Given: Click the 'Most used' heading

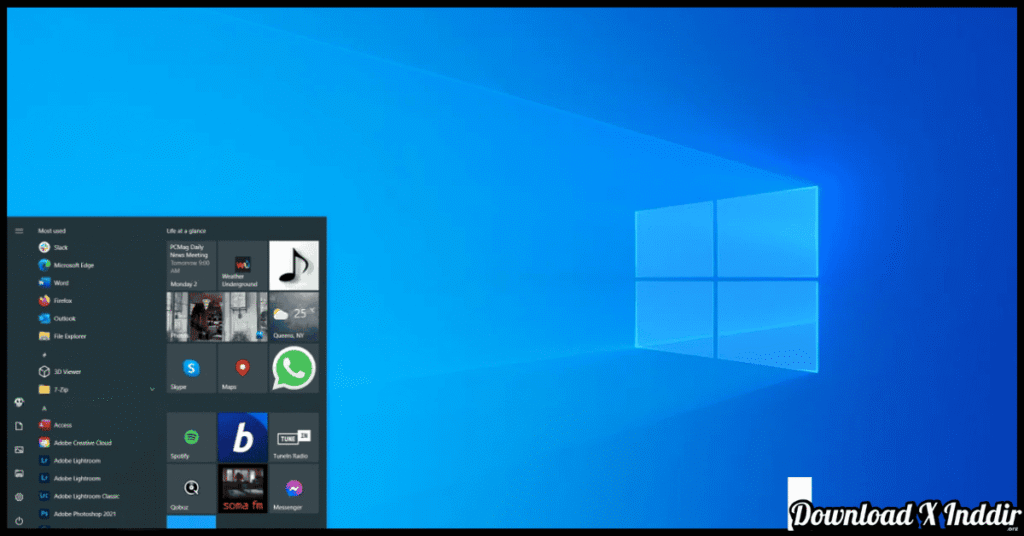Looking at the screenshot, I should pyautogui.click(x=52, y=231).
